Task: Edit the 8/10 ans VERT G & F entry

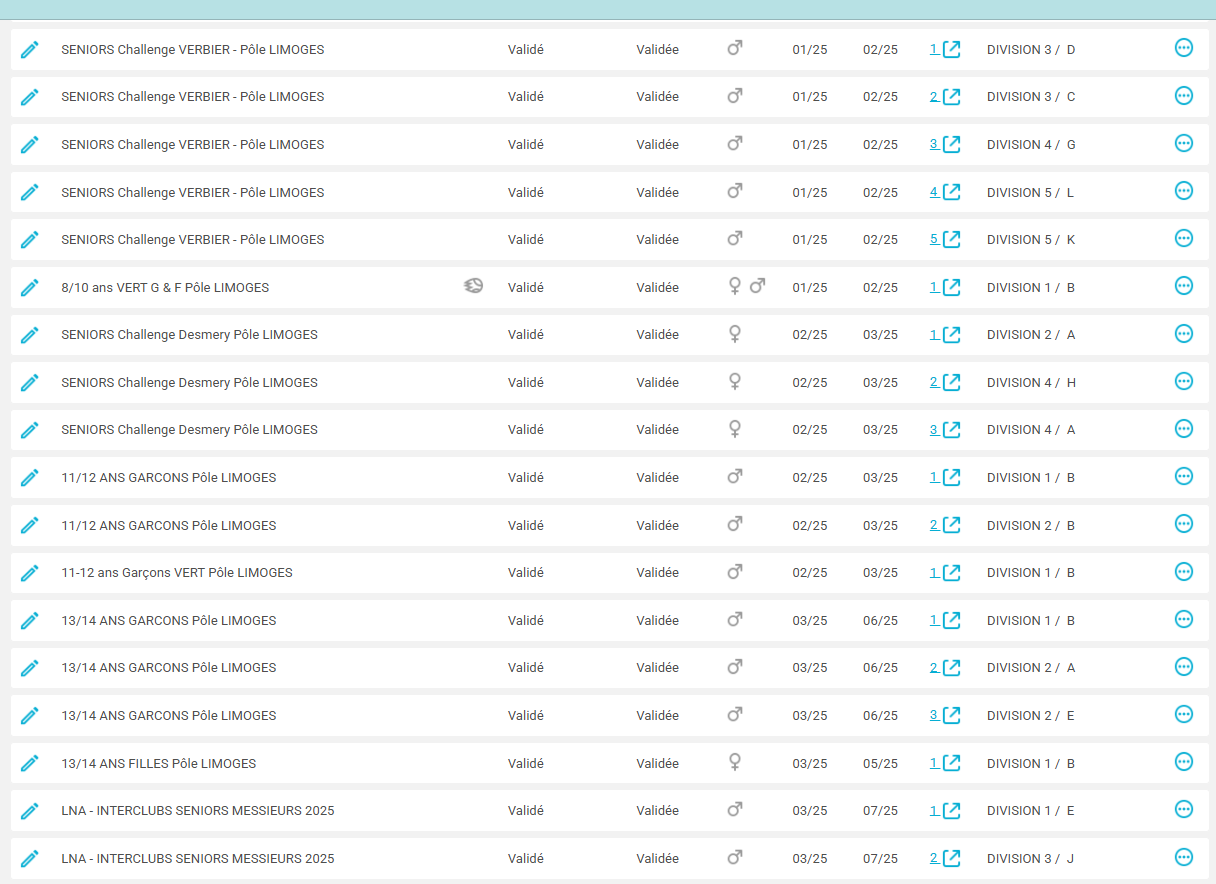Action: [30, 288]
